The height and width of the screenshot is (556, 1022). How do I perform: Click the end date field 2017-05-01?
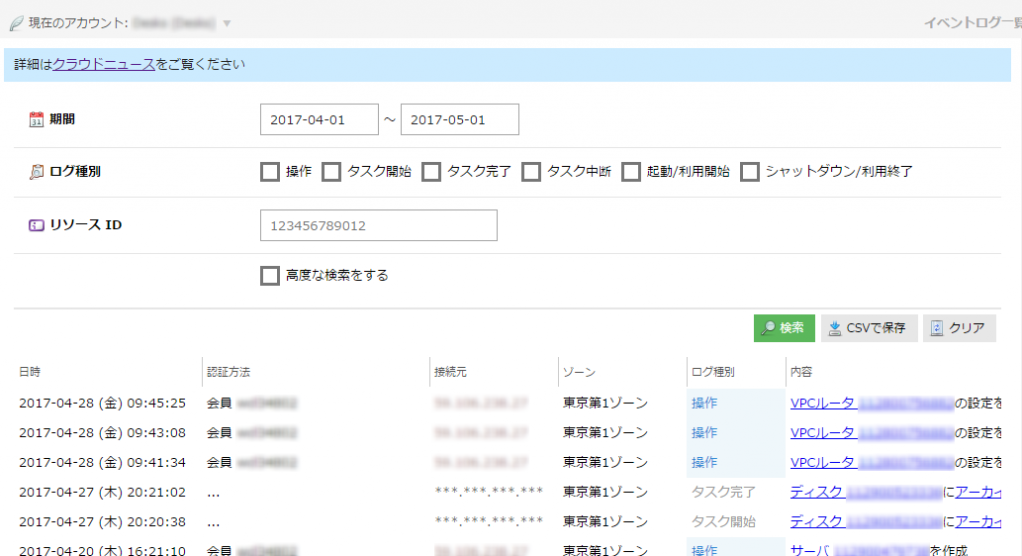459,120
